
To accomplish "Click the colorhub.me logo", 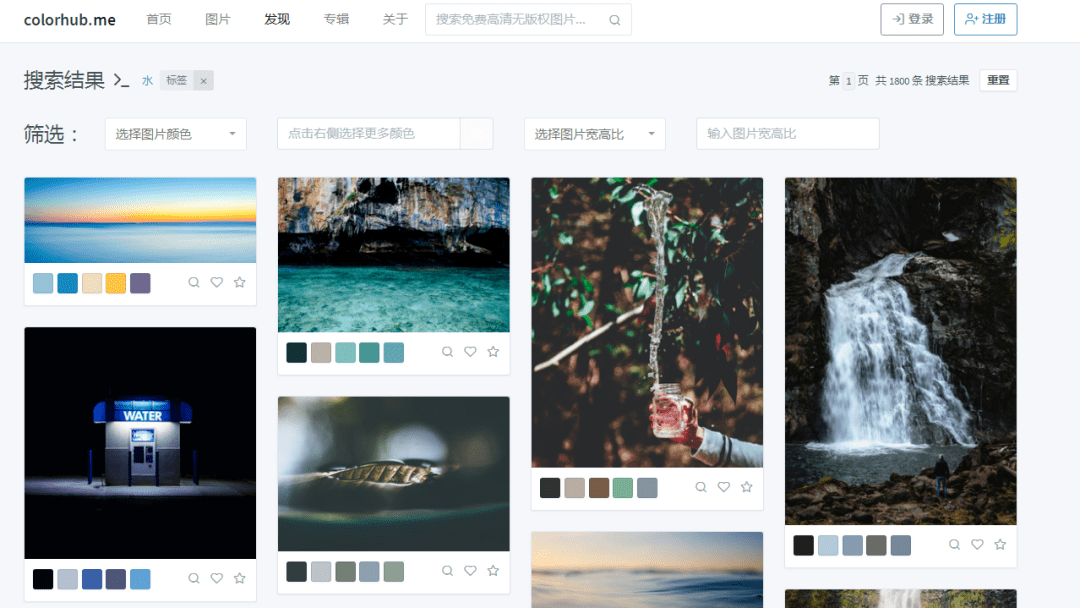I will coord(70,20).
